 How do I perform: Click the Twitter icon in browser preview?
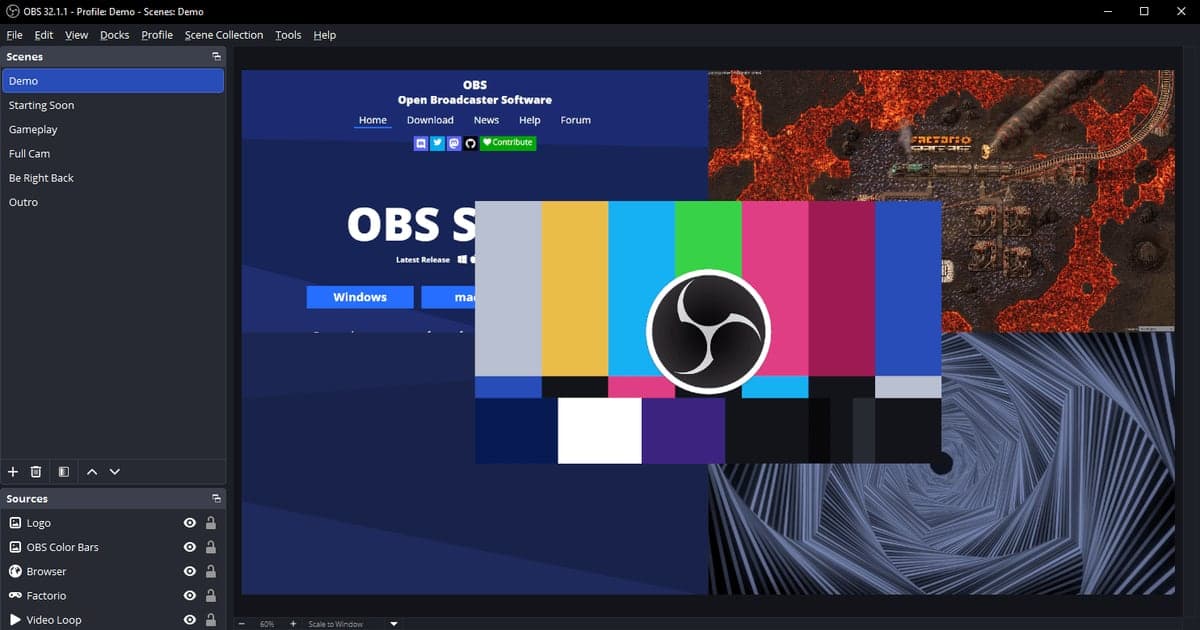point(438,143)
